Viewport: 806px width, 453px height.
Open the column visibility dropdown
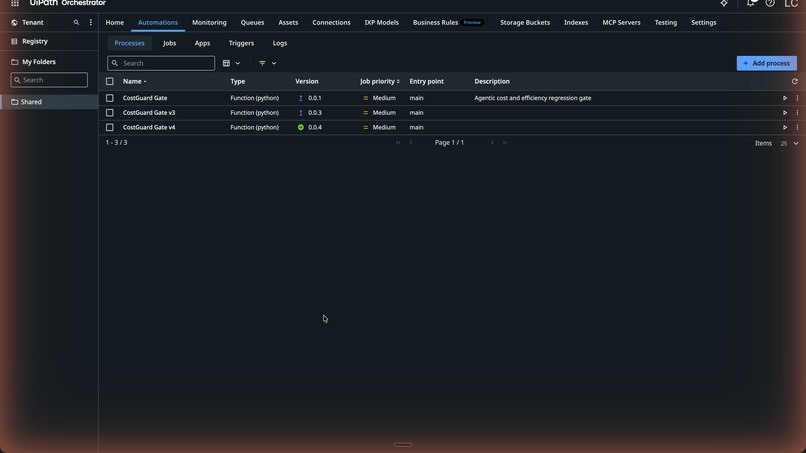point(231,63)
